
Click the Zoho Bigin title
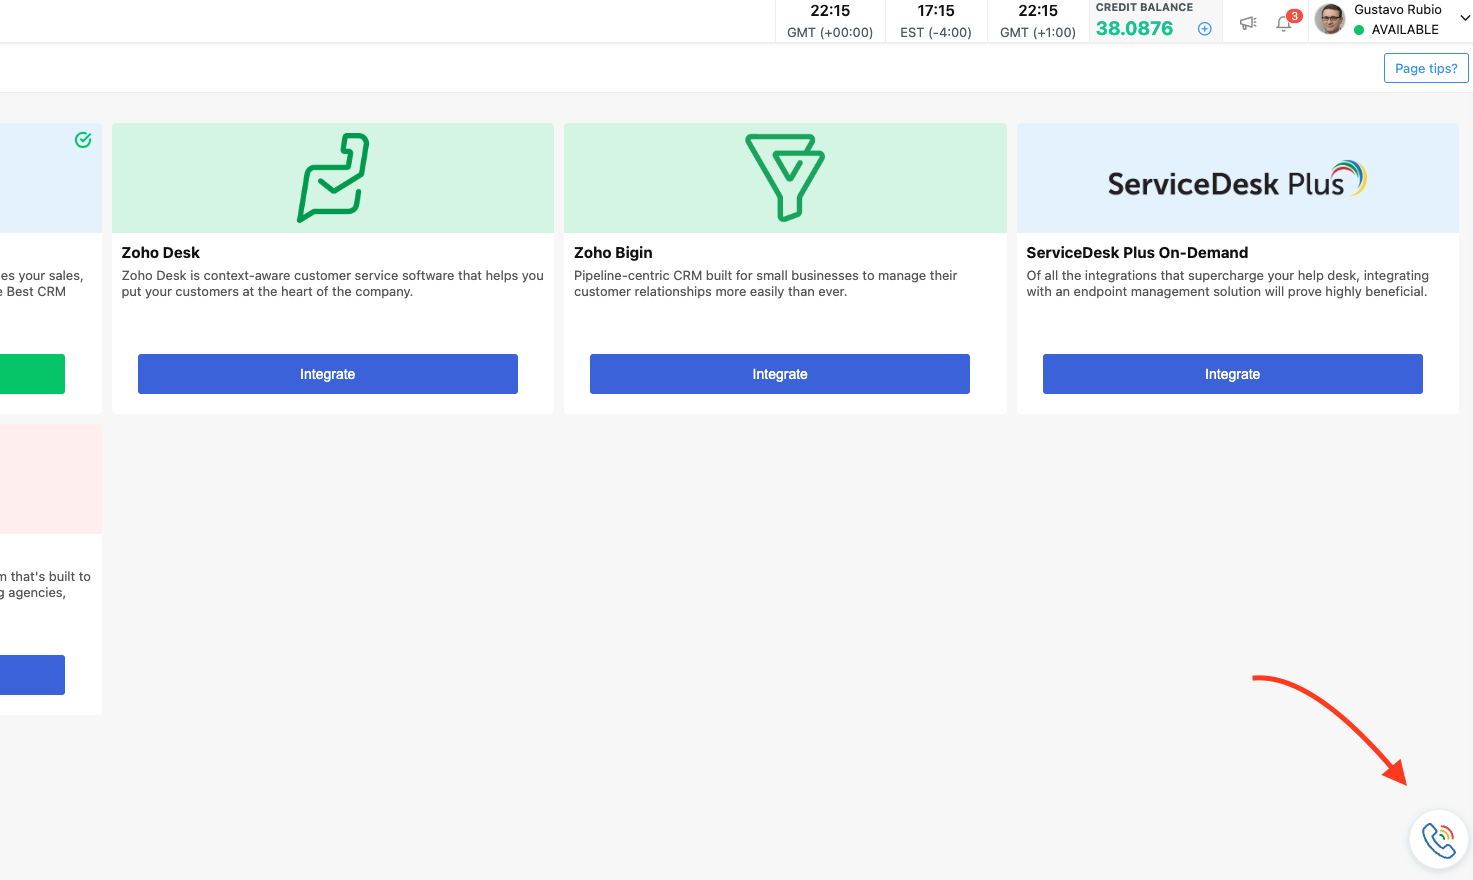613,253
